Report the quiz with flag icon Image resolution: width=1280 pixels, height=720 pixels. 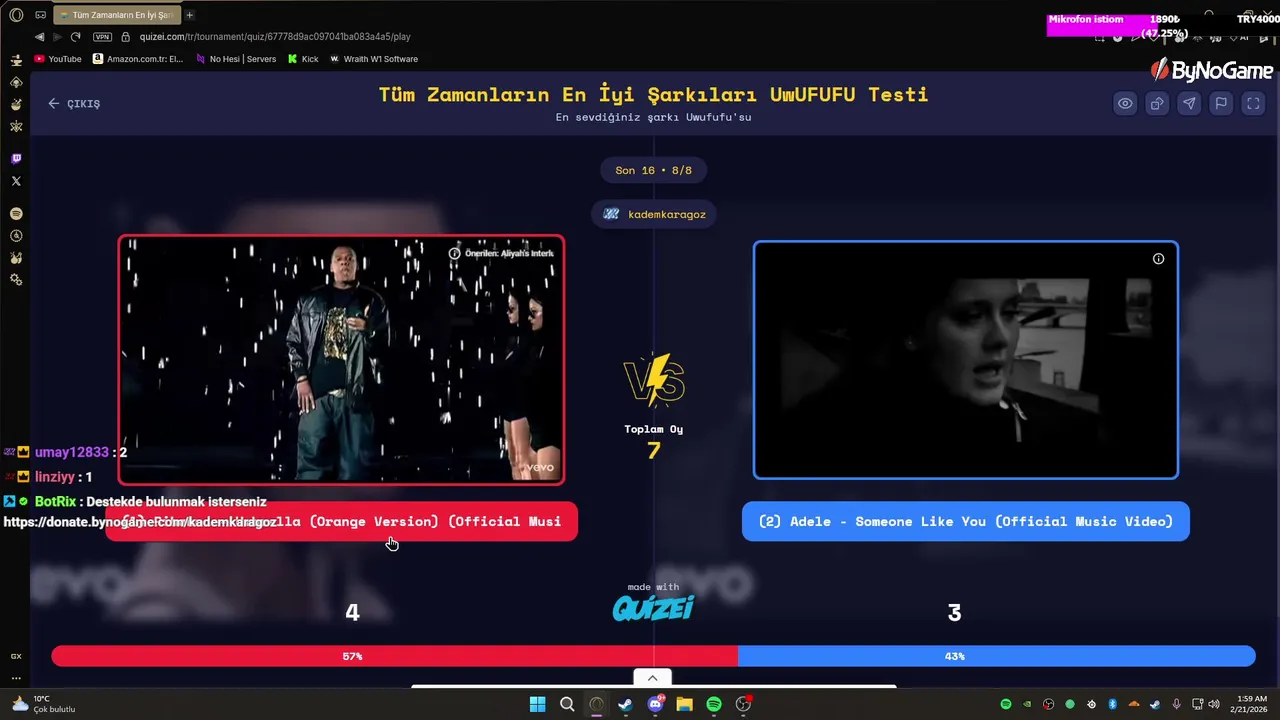[x=1221, y=103]
